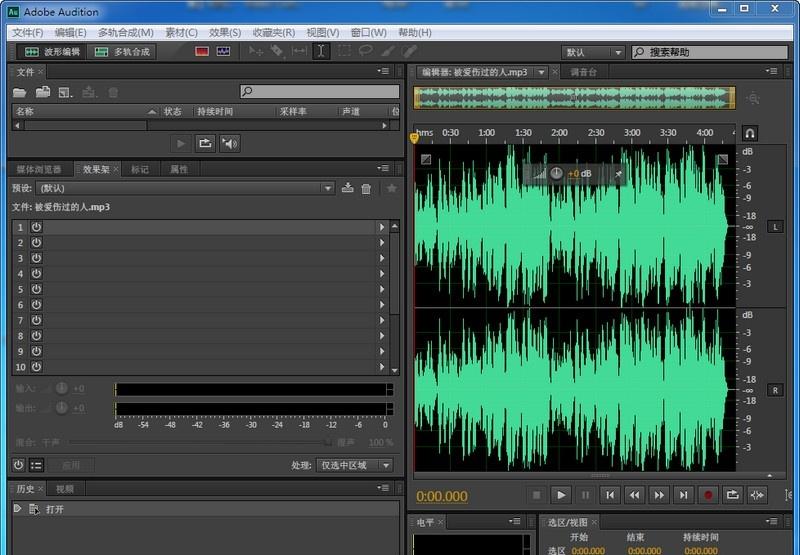Screen dimensions: 800x555
Task: Click the input level knob in the effects rack
Action: pos(61,388)
